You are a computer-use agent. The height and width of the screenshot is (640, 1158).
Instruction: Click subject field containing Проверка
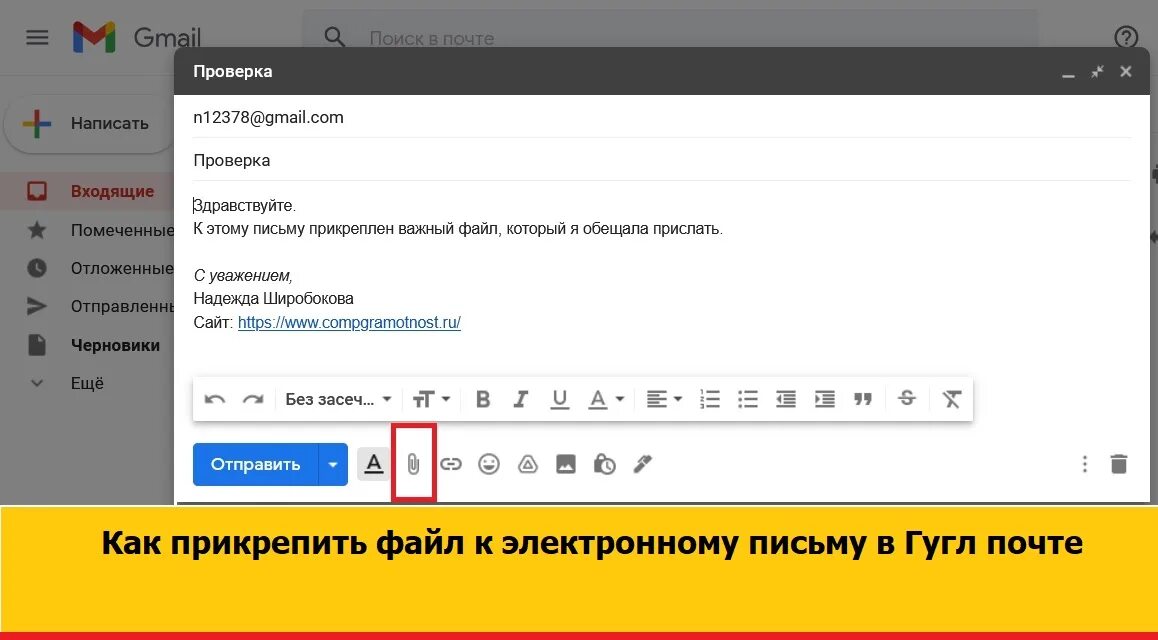[662, 160]
